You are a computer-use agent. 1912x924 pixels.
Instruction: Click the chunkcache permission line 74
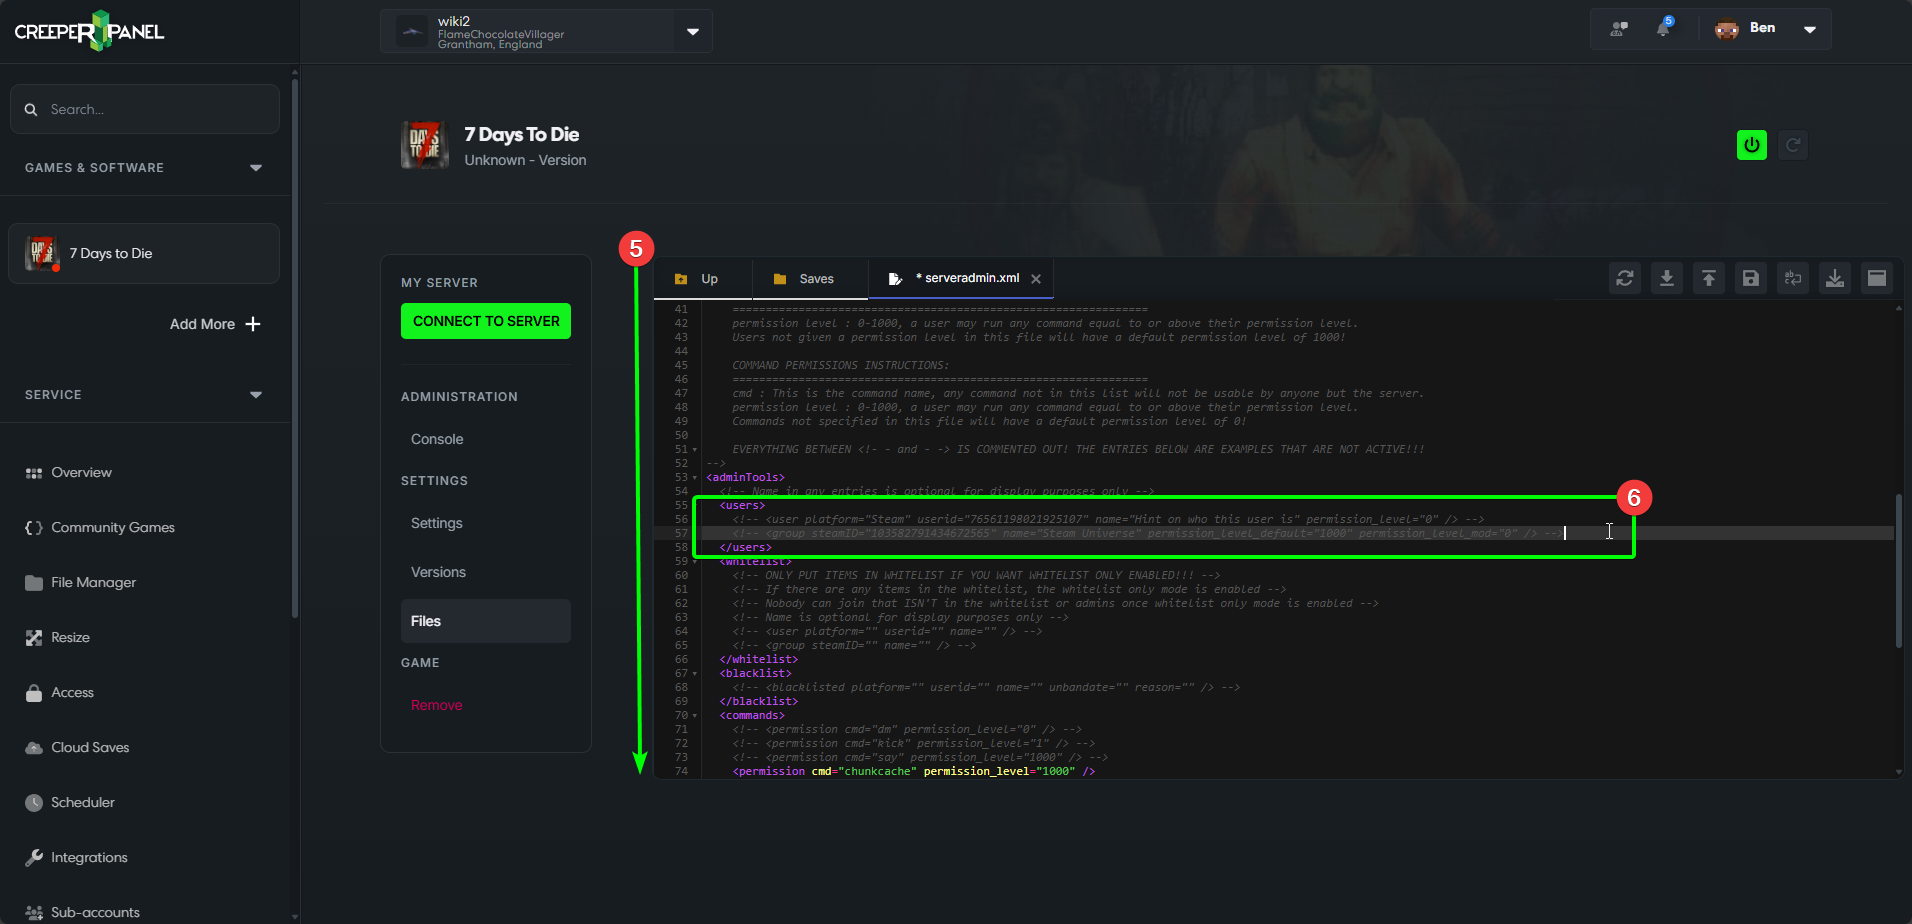coord(913,772)
